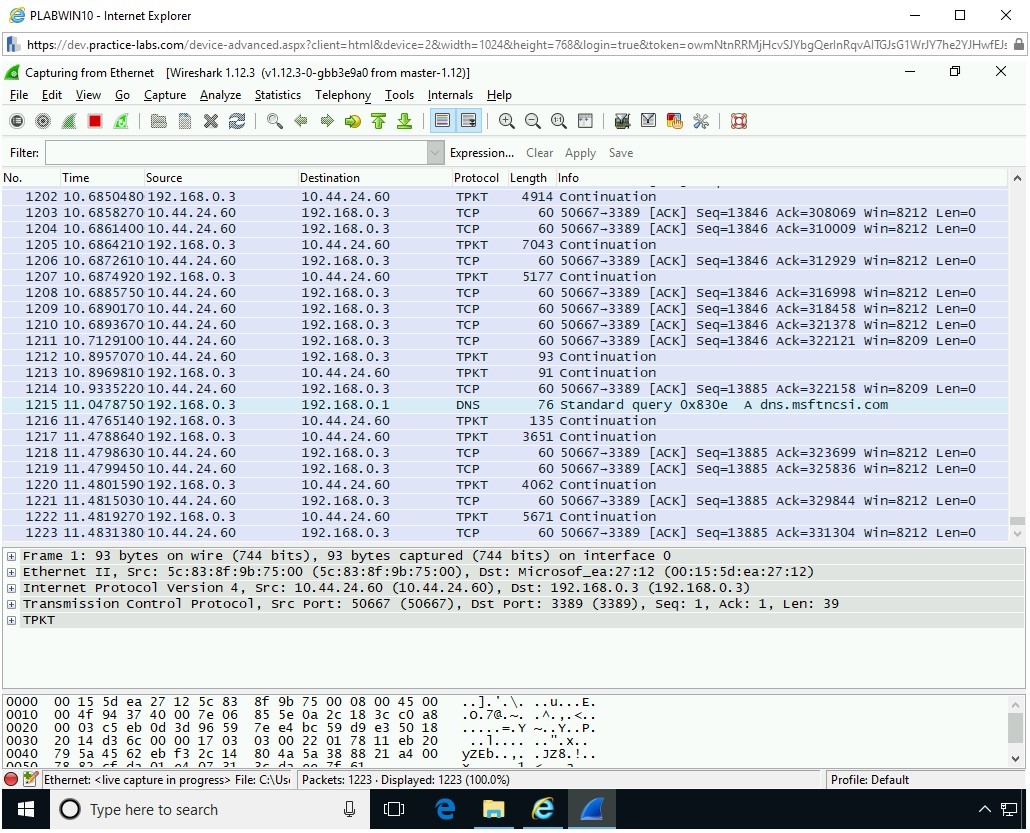Jump to the last packet
The image size is (1030, 833).
click(404, 121)
